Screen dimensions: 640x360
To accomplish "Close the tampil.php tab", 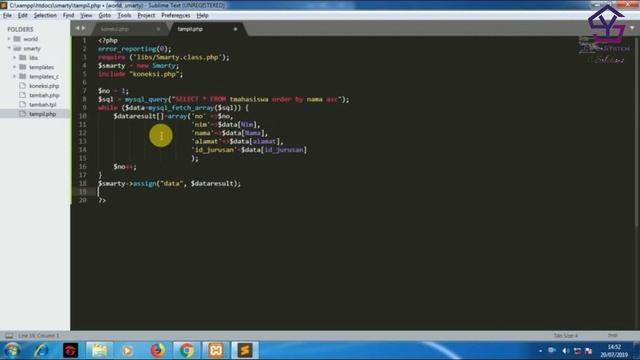I will [235, 29].
